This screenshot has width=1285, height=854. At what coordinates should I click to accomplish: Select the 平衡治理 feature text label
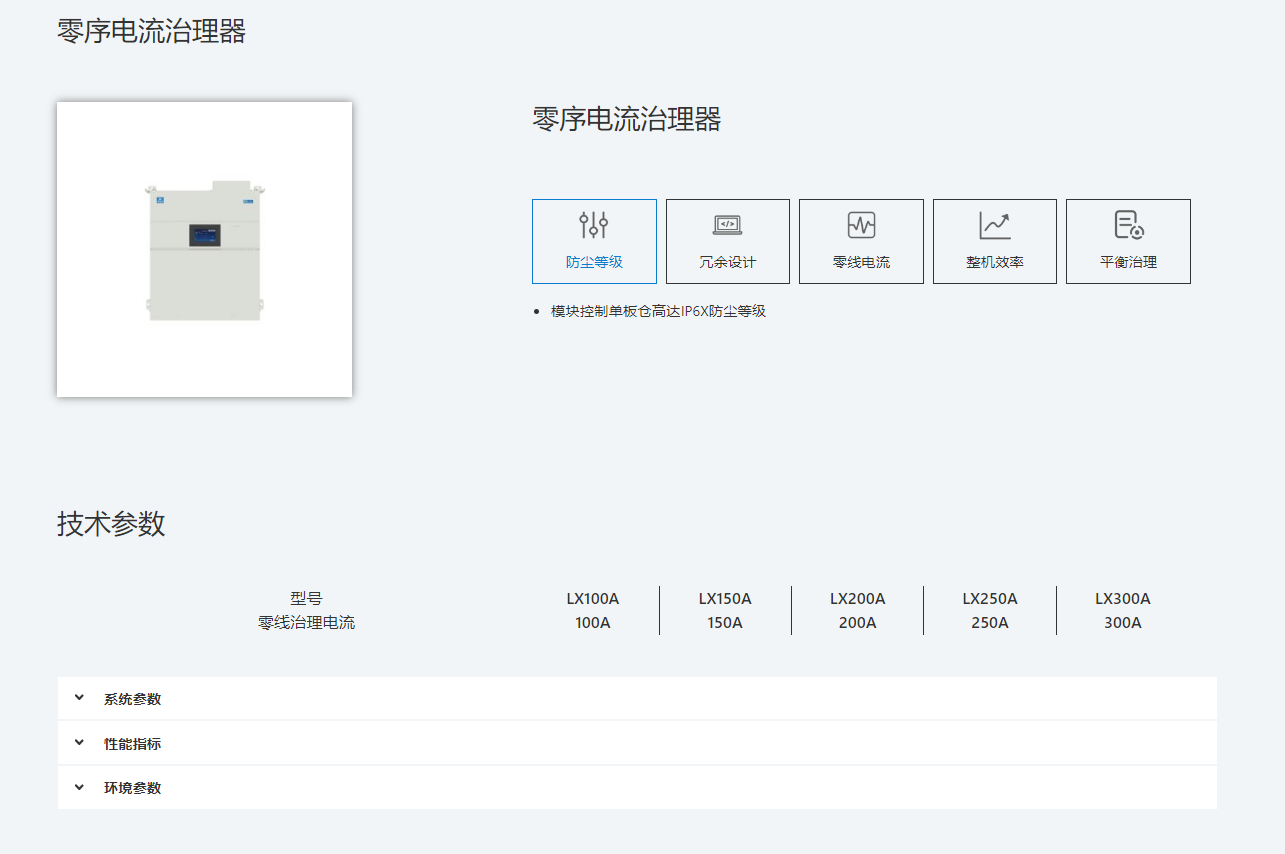[1128, 262]
